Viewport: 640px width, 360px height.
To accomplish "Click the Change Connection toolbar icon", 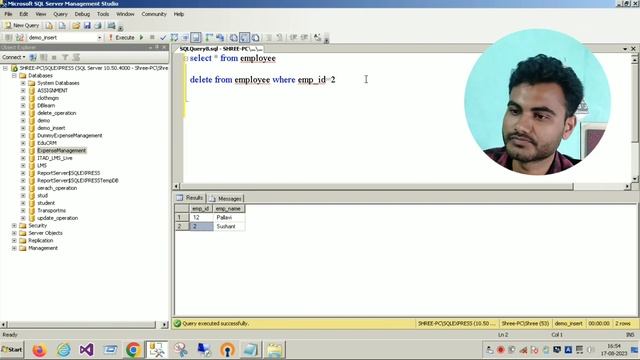I will (20, 38).
